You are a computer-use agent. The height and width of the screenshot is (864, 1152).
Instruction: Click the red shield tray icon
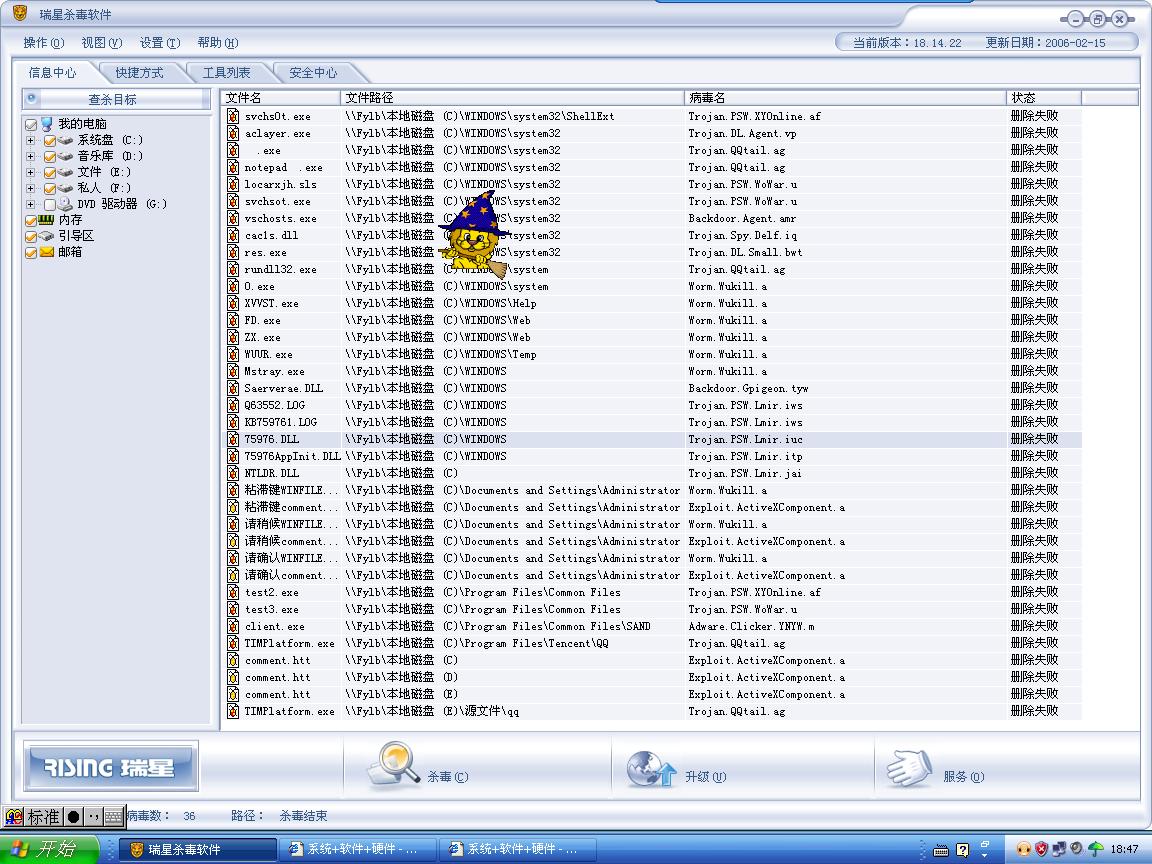1041,849
